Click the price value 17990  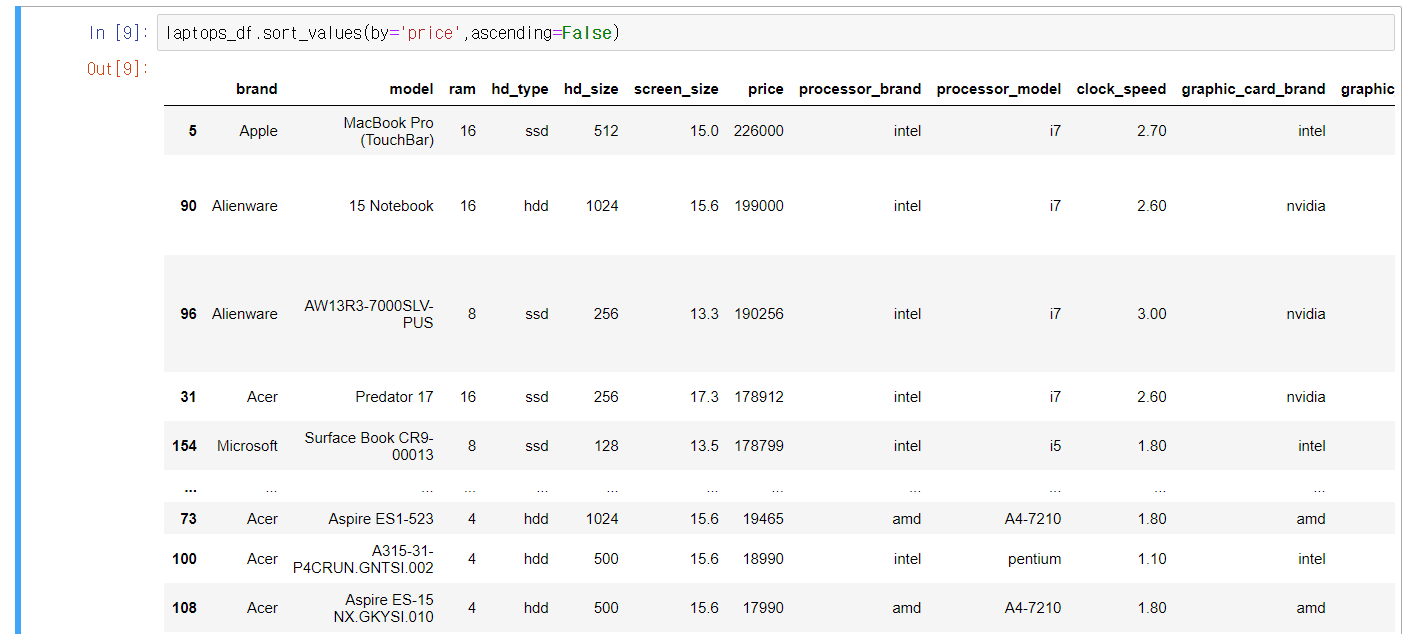763,608
